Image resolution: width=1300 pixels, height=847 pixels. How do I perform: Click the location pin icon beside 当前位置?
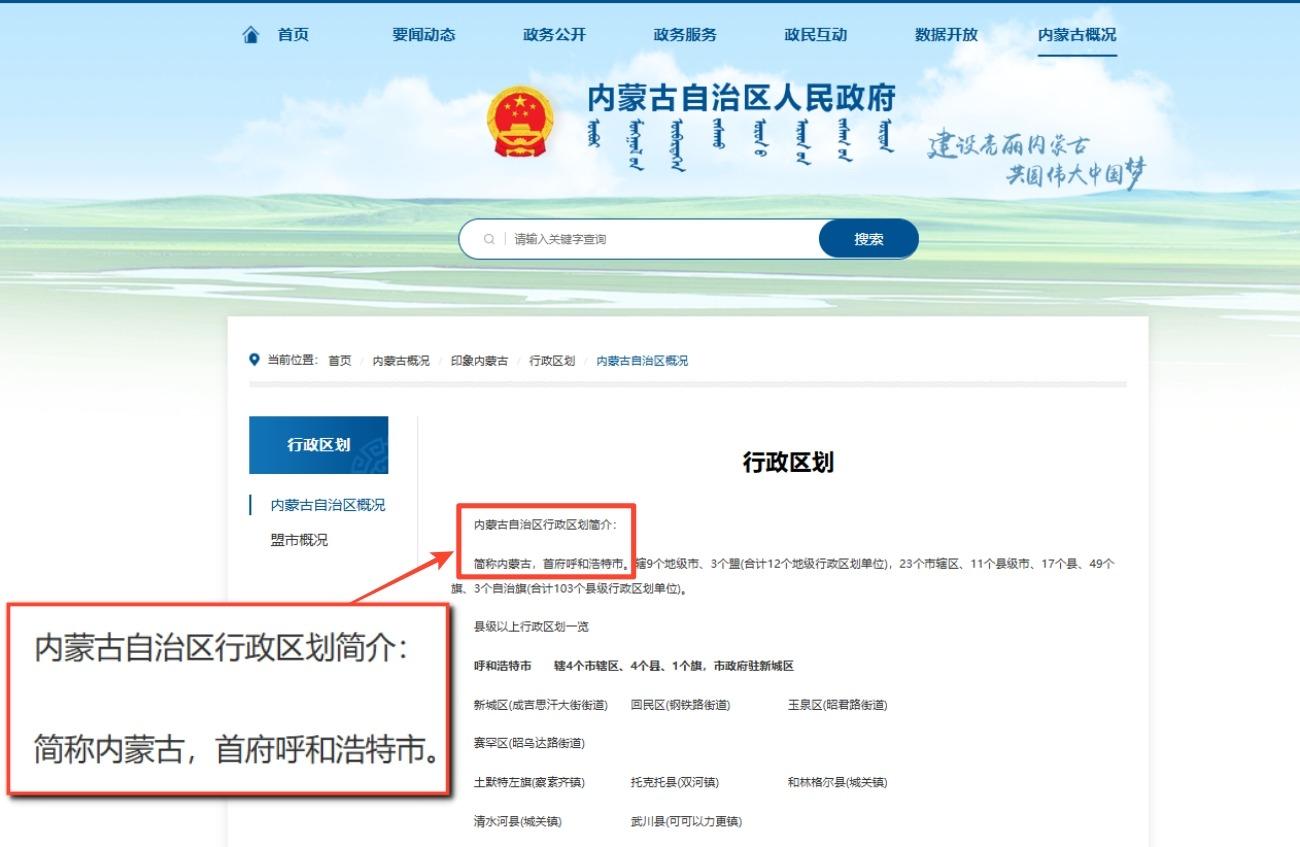point(254,360)
